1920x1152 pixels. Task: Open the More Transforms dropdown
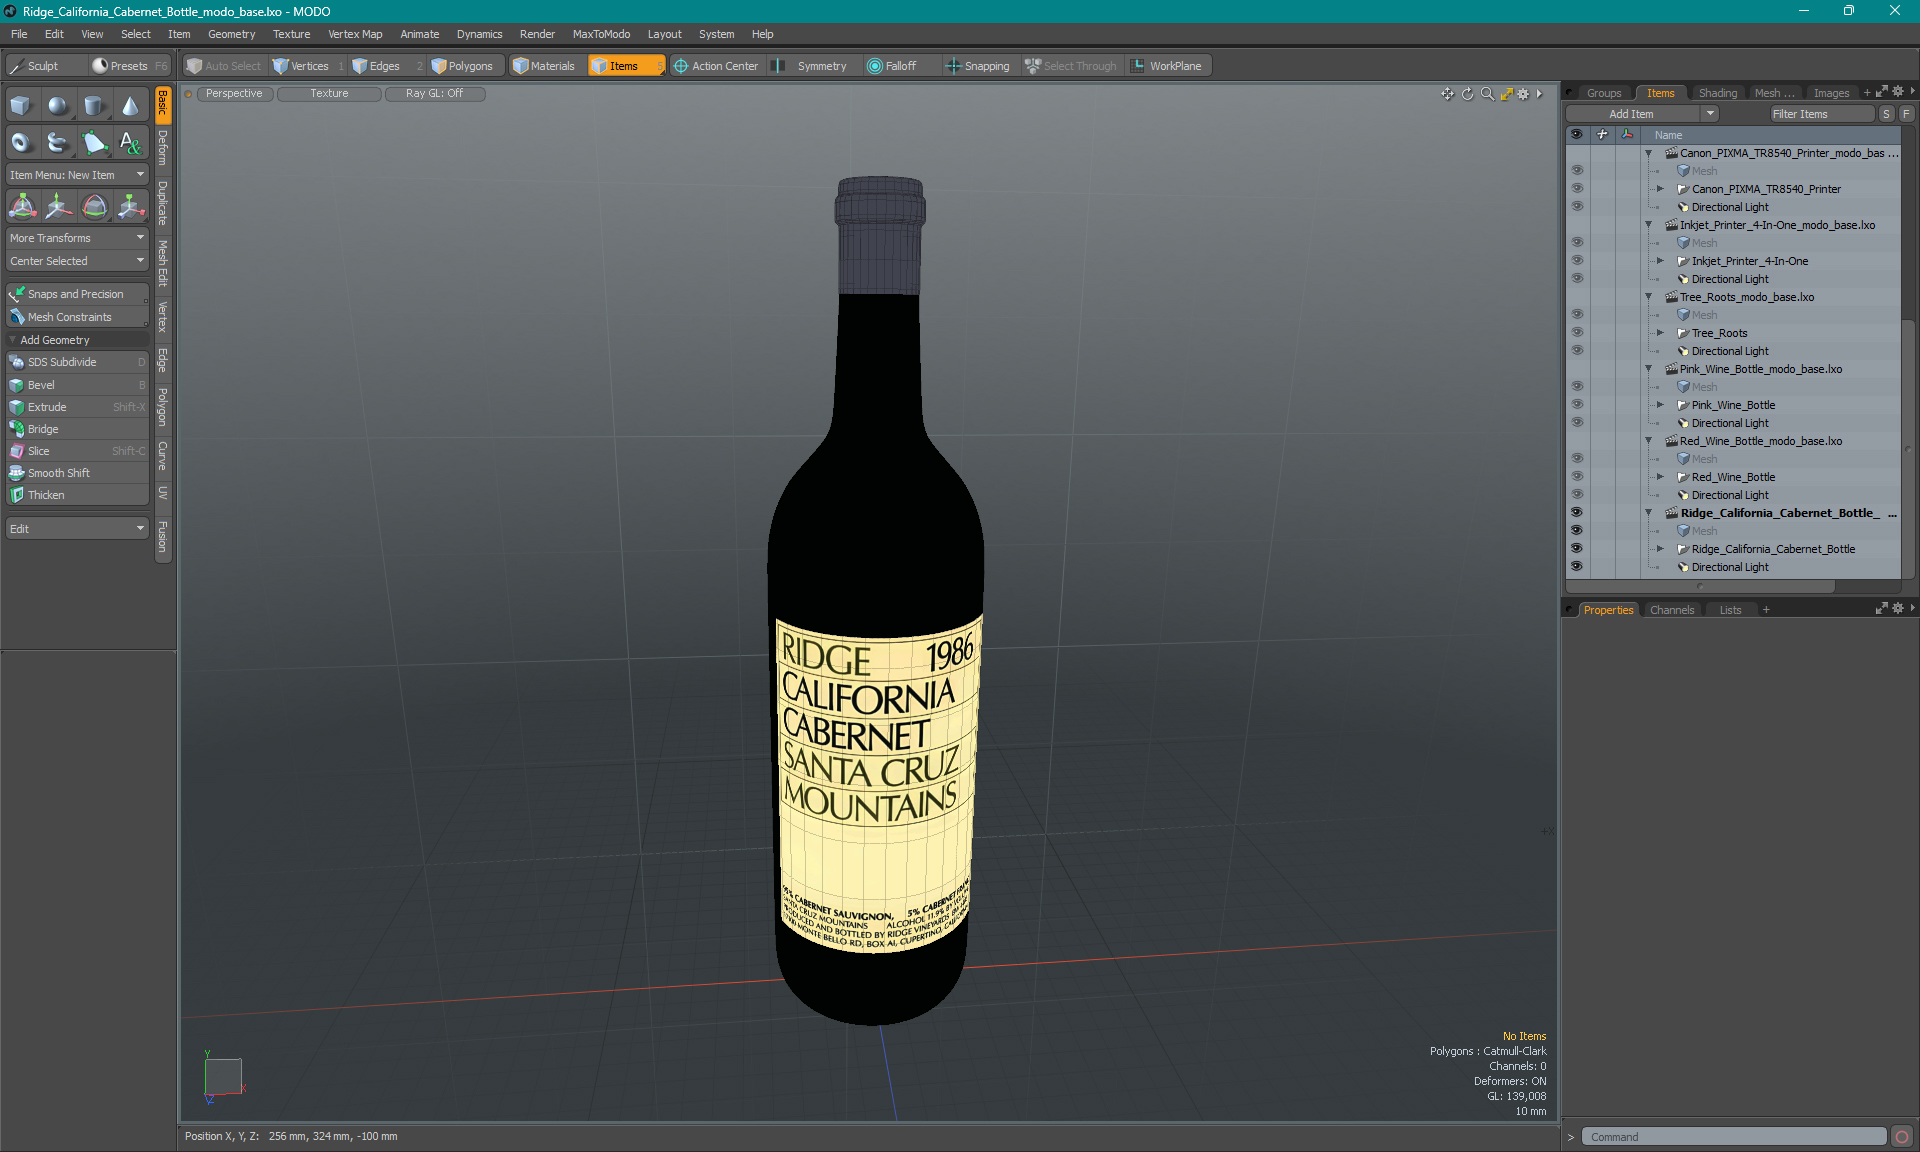[x=77, y=238]
